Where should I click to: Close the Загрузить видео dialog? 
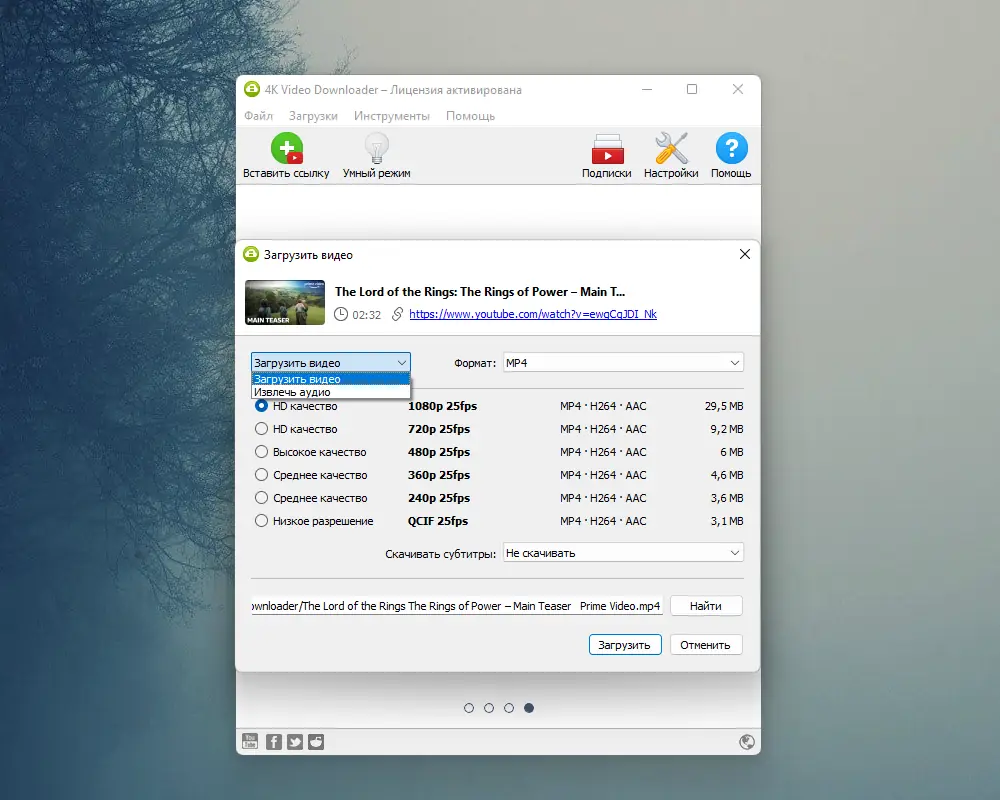(744, 254)
